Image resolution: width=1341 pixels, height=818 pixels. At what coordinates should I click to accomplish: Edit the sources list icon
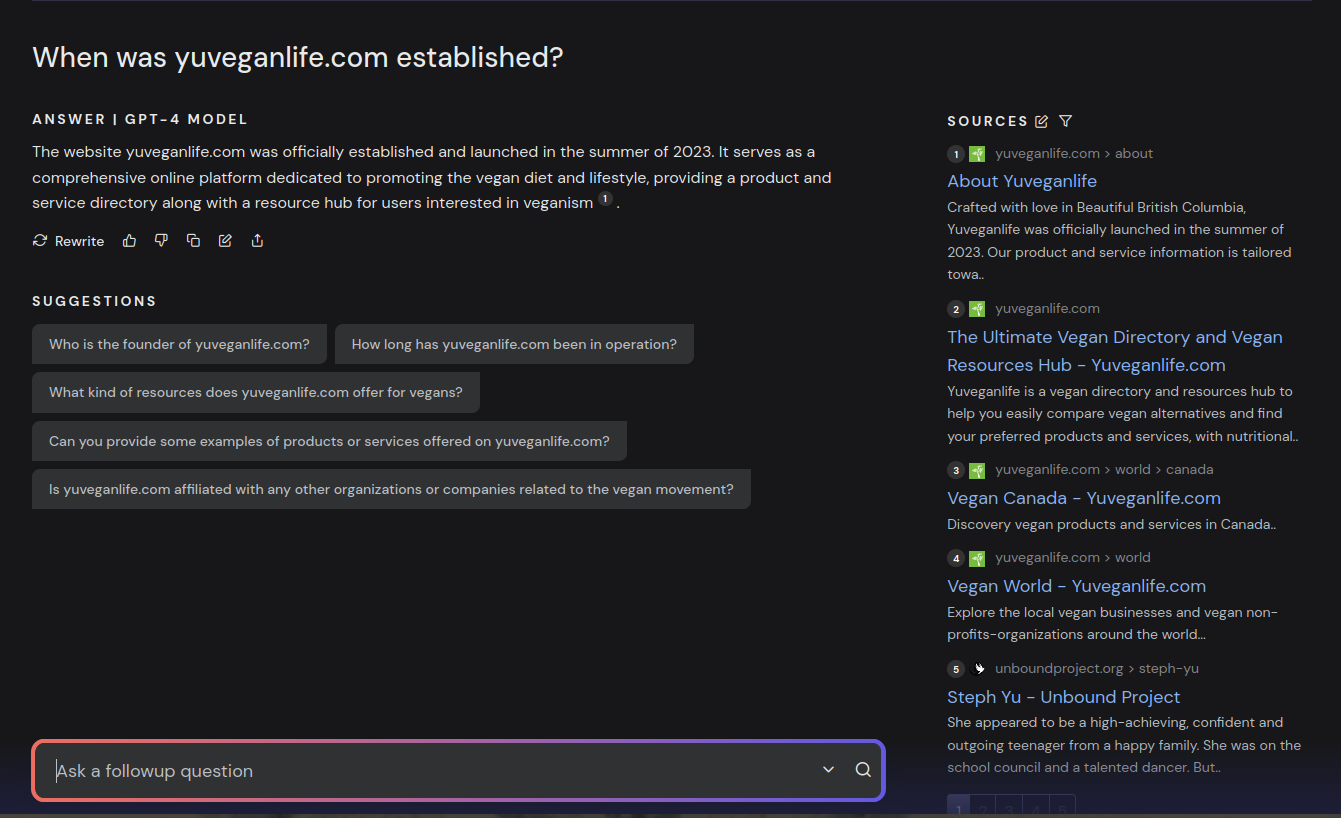click(1041, 121)
